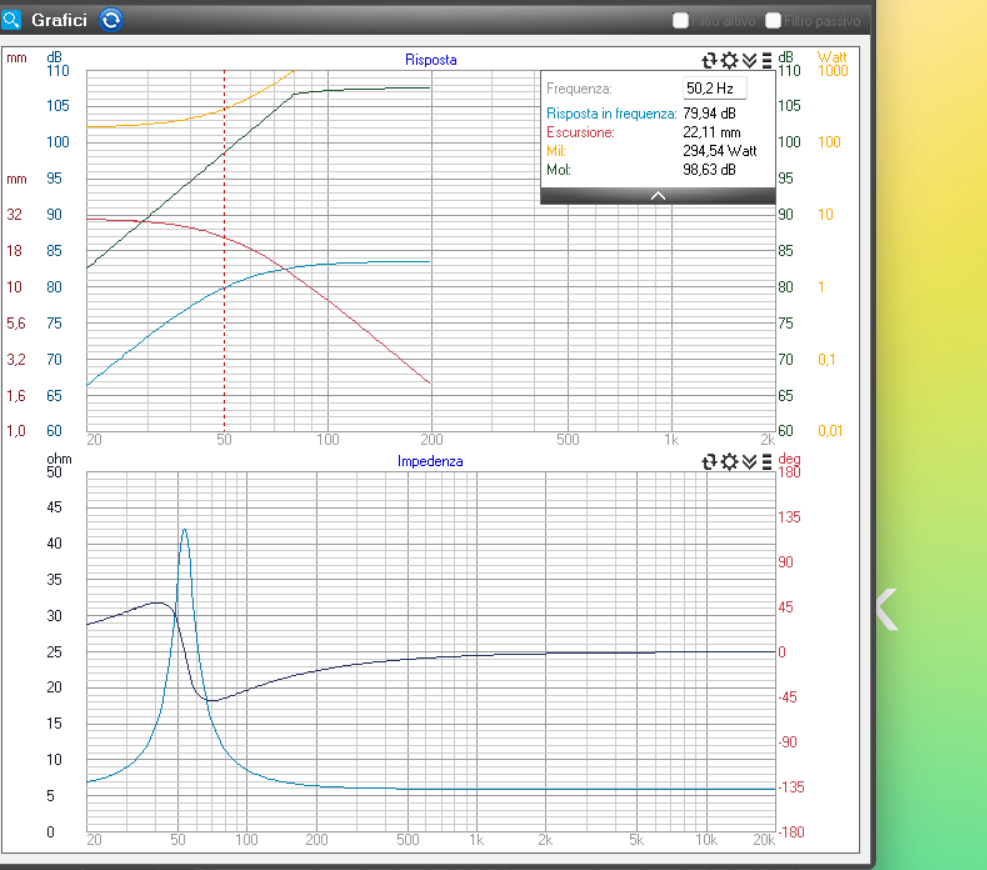The width and height of the screenshot is (987, 870).
Task: Enable the Filtro passivo checkbox
Action: (x=773, y=21)
